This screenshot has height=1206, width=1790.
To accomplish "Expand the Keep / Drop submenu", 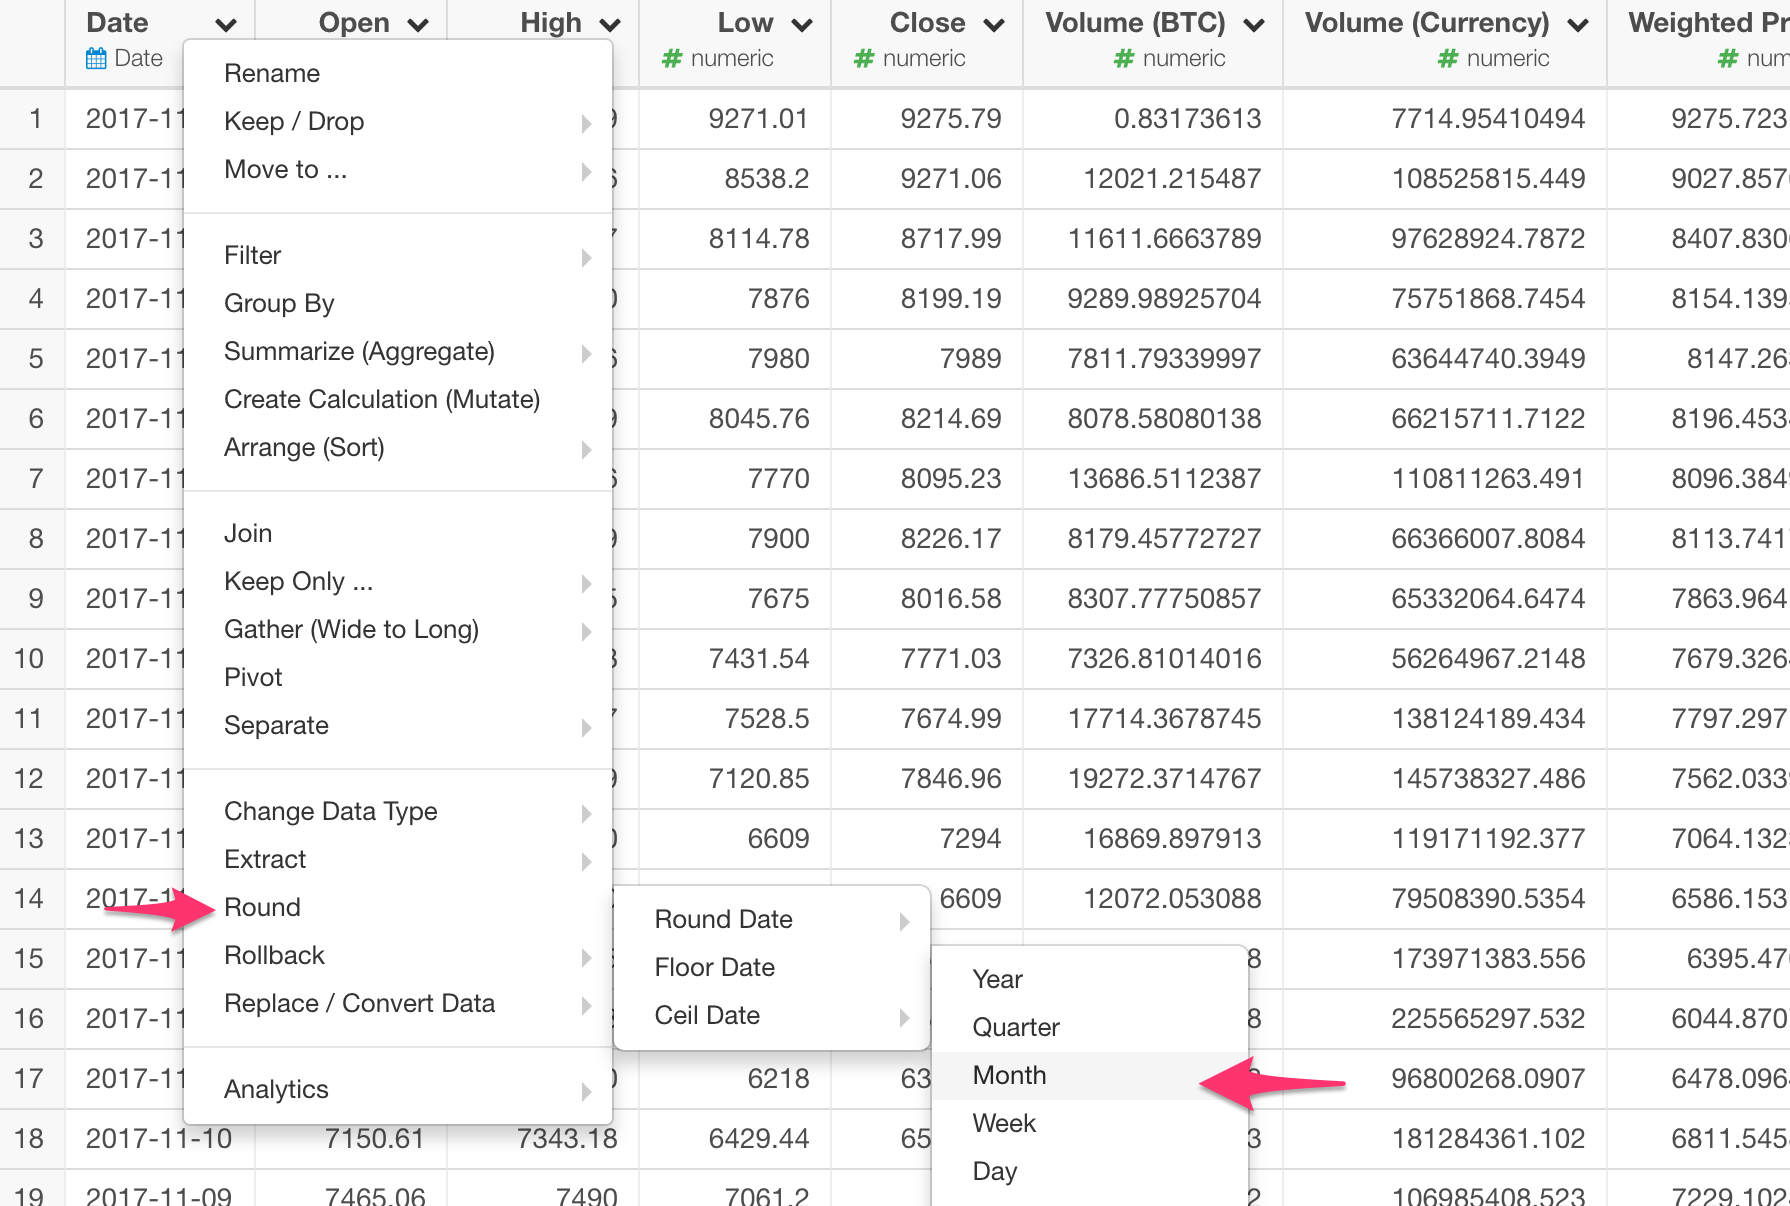I will pos(398,121).
